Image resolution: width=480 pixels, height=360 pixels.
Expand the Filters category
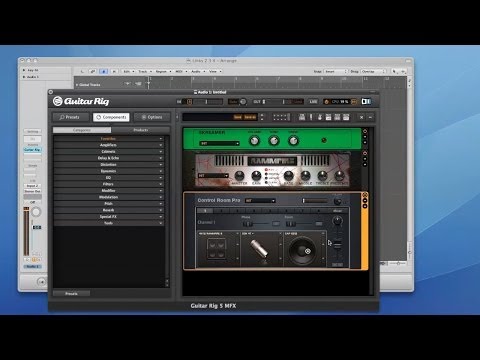point(109,184)
